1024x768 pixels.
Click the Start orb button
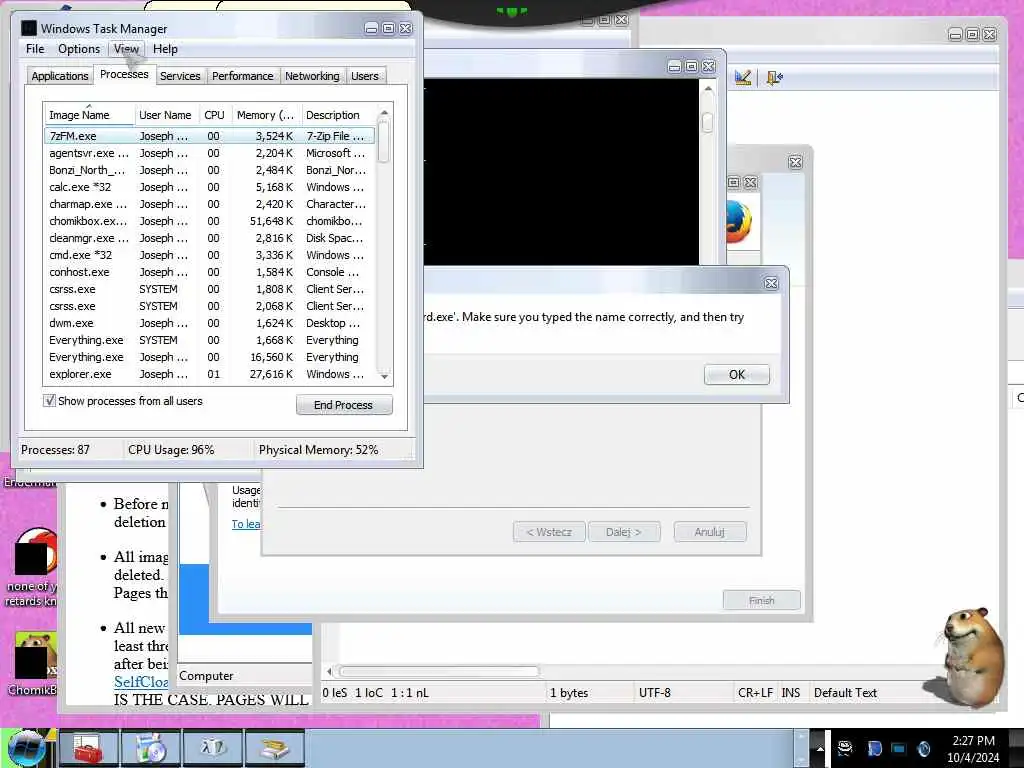(25, 749)
